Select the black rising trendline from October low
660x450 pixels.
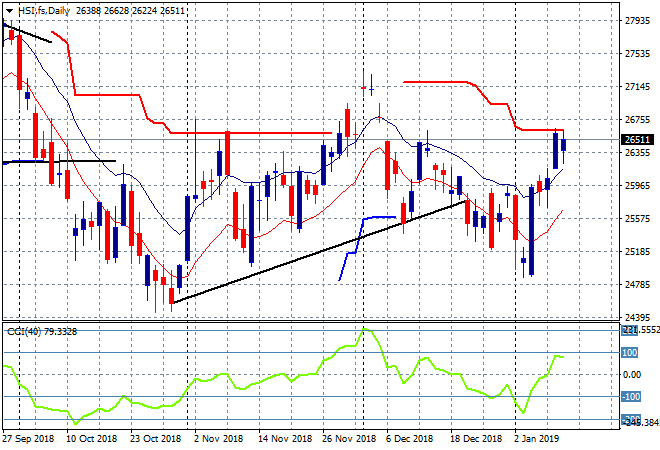(x=320, y=252)
